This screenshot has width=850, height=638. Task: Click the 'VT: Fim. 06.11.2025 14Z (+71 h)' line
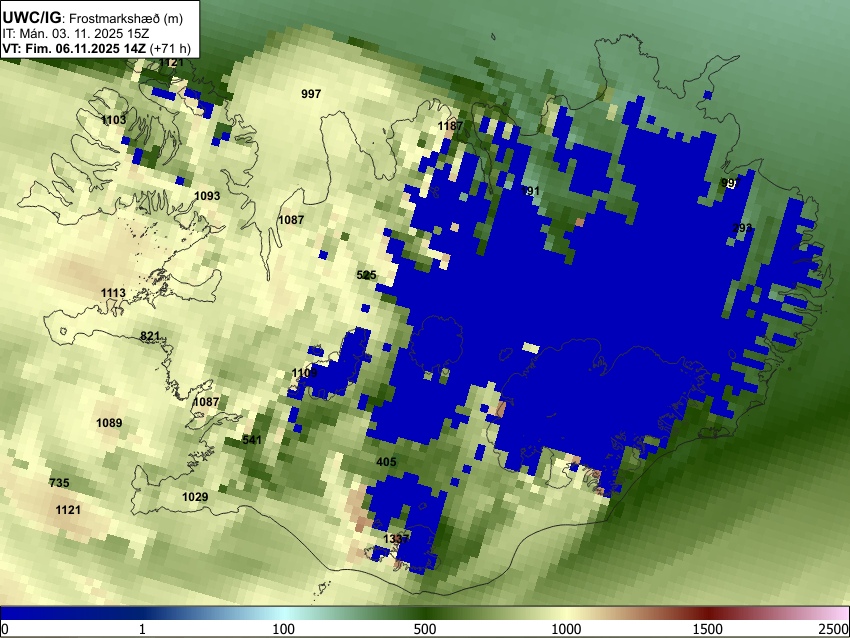coord(96,48)
